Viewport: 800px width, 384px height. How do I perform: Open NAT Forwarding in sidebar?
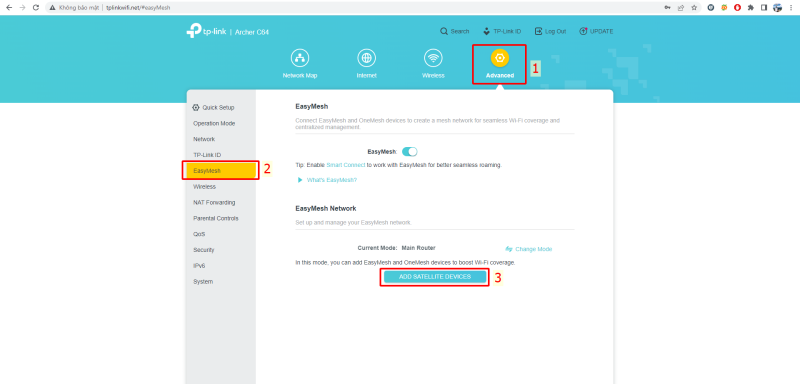pyautogui.click(x=214, y=202)
